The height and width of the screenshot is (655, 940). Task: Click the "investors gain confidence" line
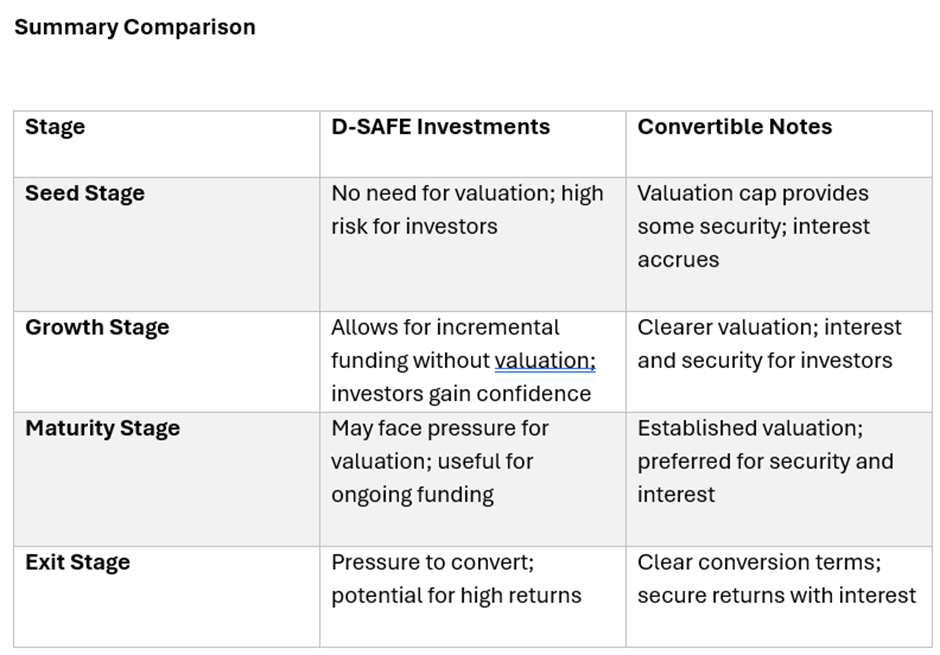tap(461, 393)
